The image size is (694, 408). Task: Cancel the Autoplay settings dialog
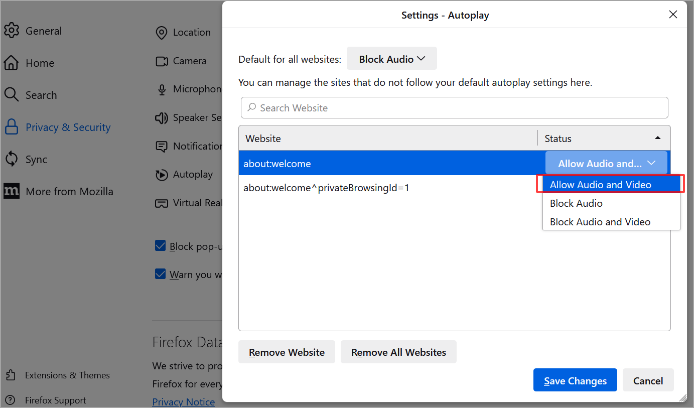tap(648, 380)
